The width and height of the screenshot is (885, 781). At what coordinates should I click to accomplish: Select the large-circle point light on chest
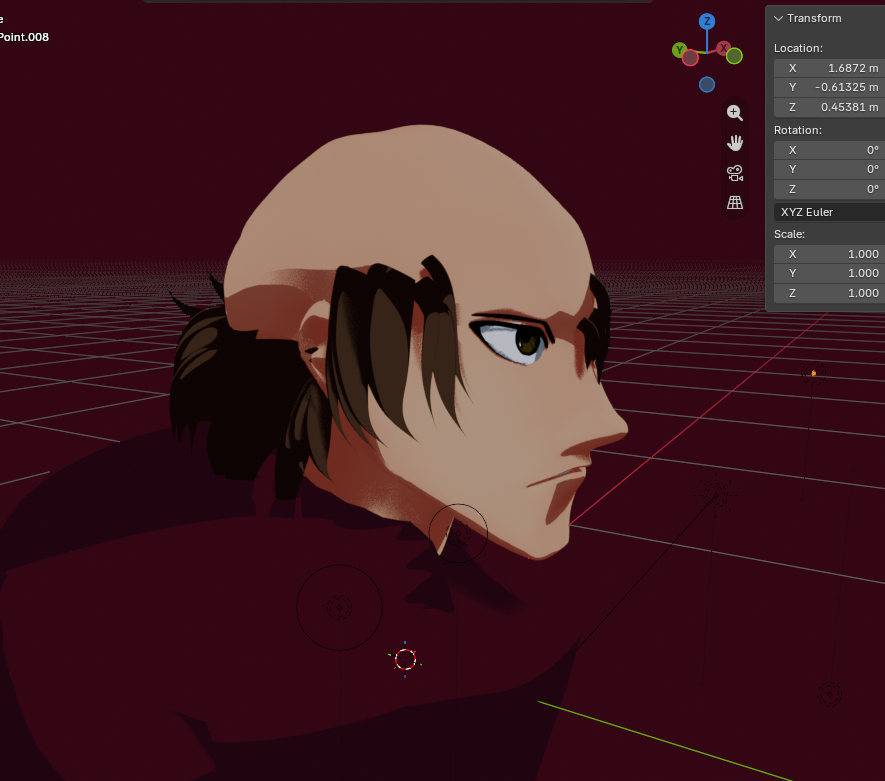(x=339, y=608)
